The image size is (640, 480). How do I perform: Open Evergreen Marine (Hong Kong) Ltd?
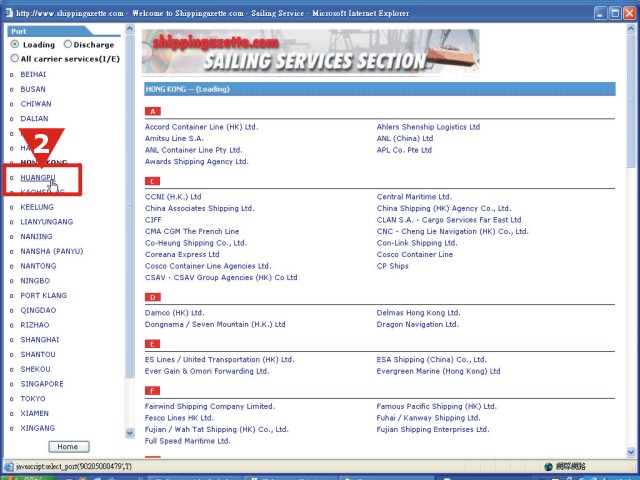tap(438, 371)
